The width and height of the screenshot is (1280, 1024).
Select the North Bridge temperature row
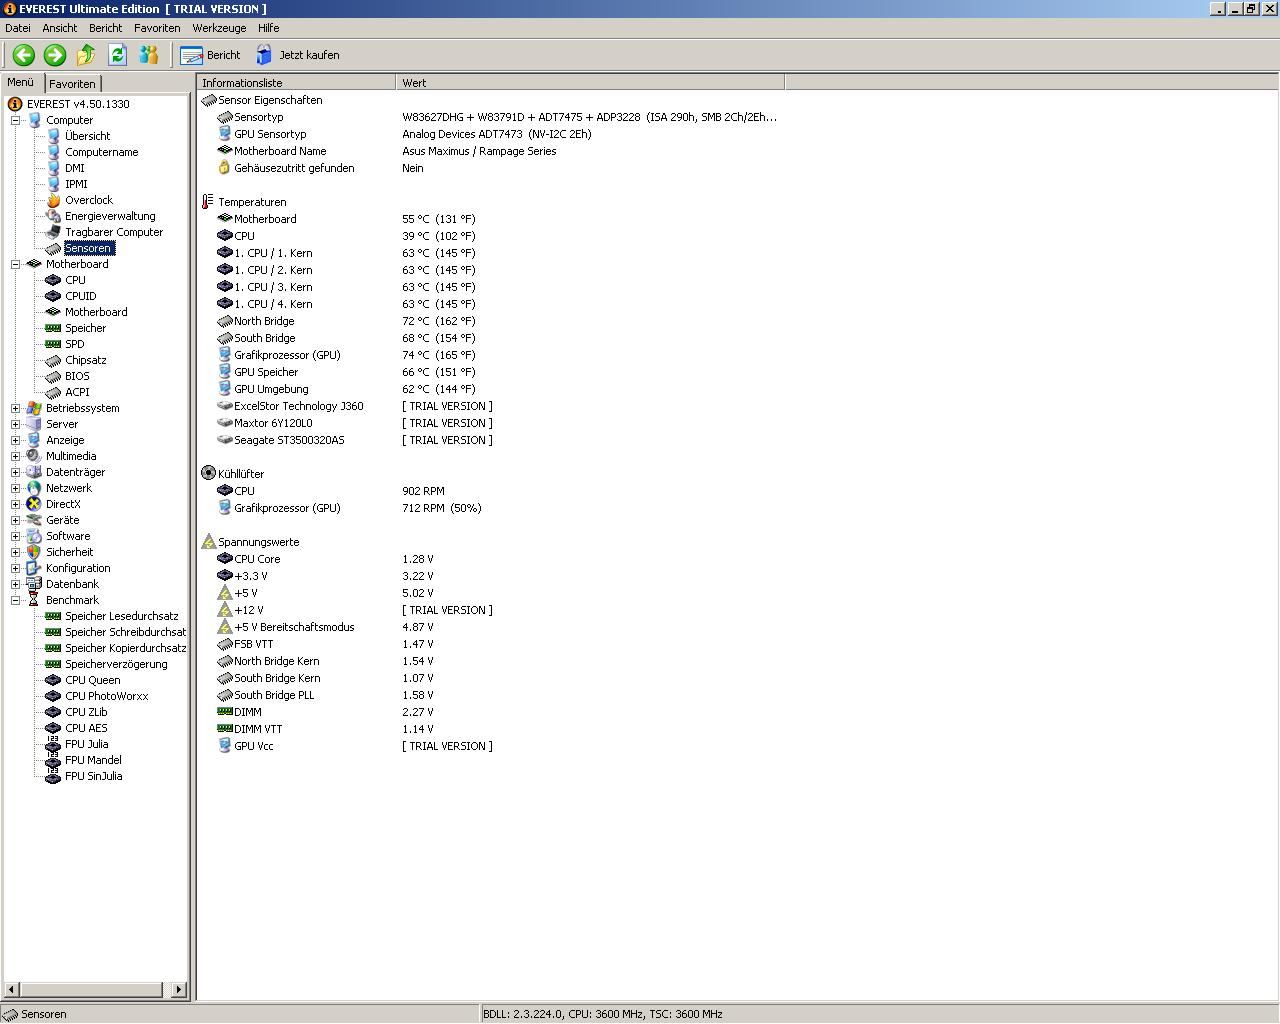coord(490,321)
